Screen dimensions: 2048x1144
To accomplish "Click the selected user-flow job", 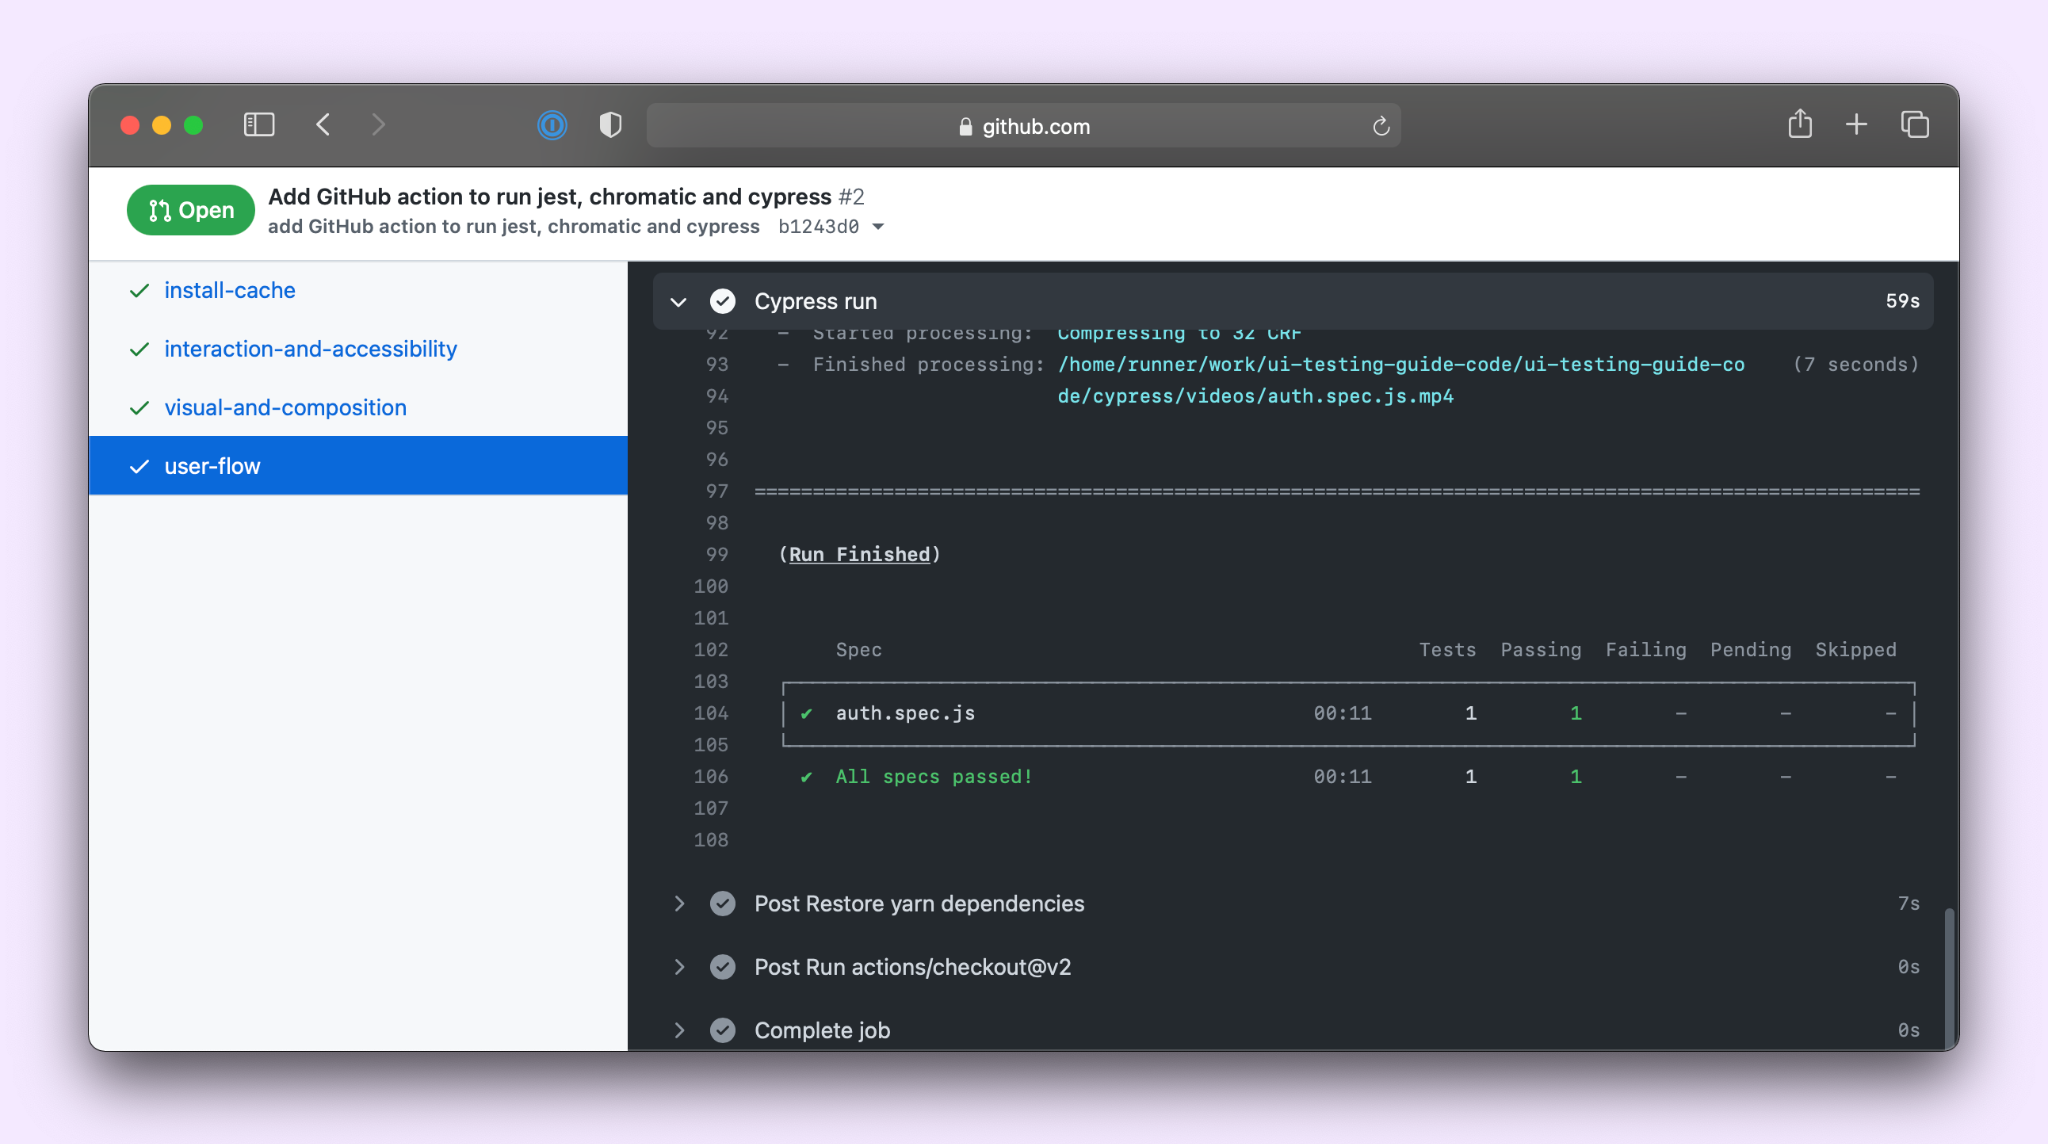I will [x=212, y=466].
